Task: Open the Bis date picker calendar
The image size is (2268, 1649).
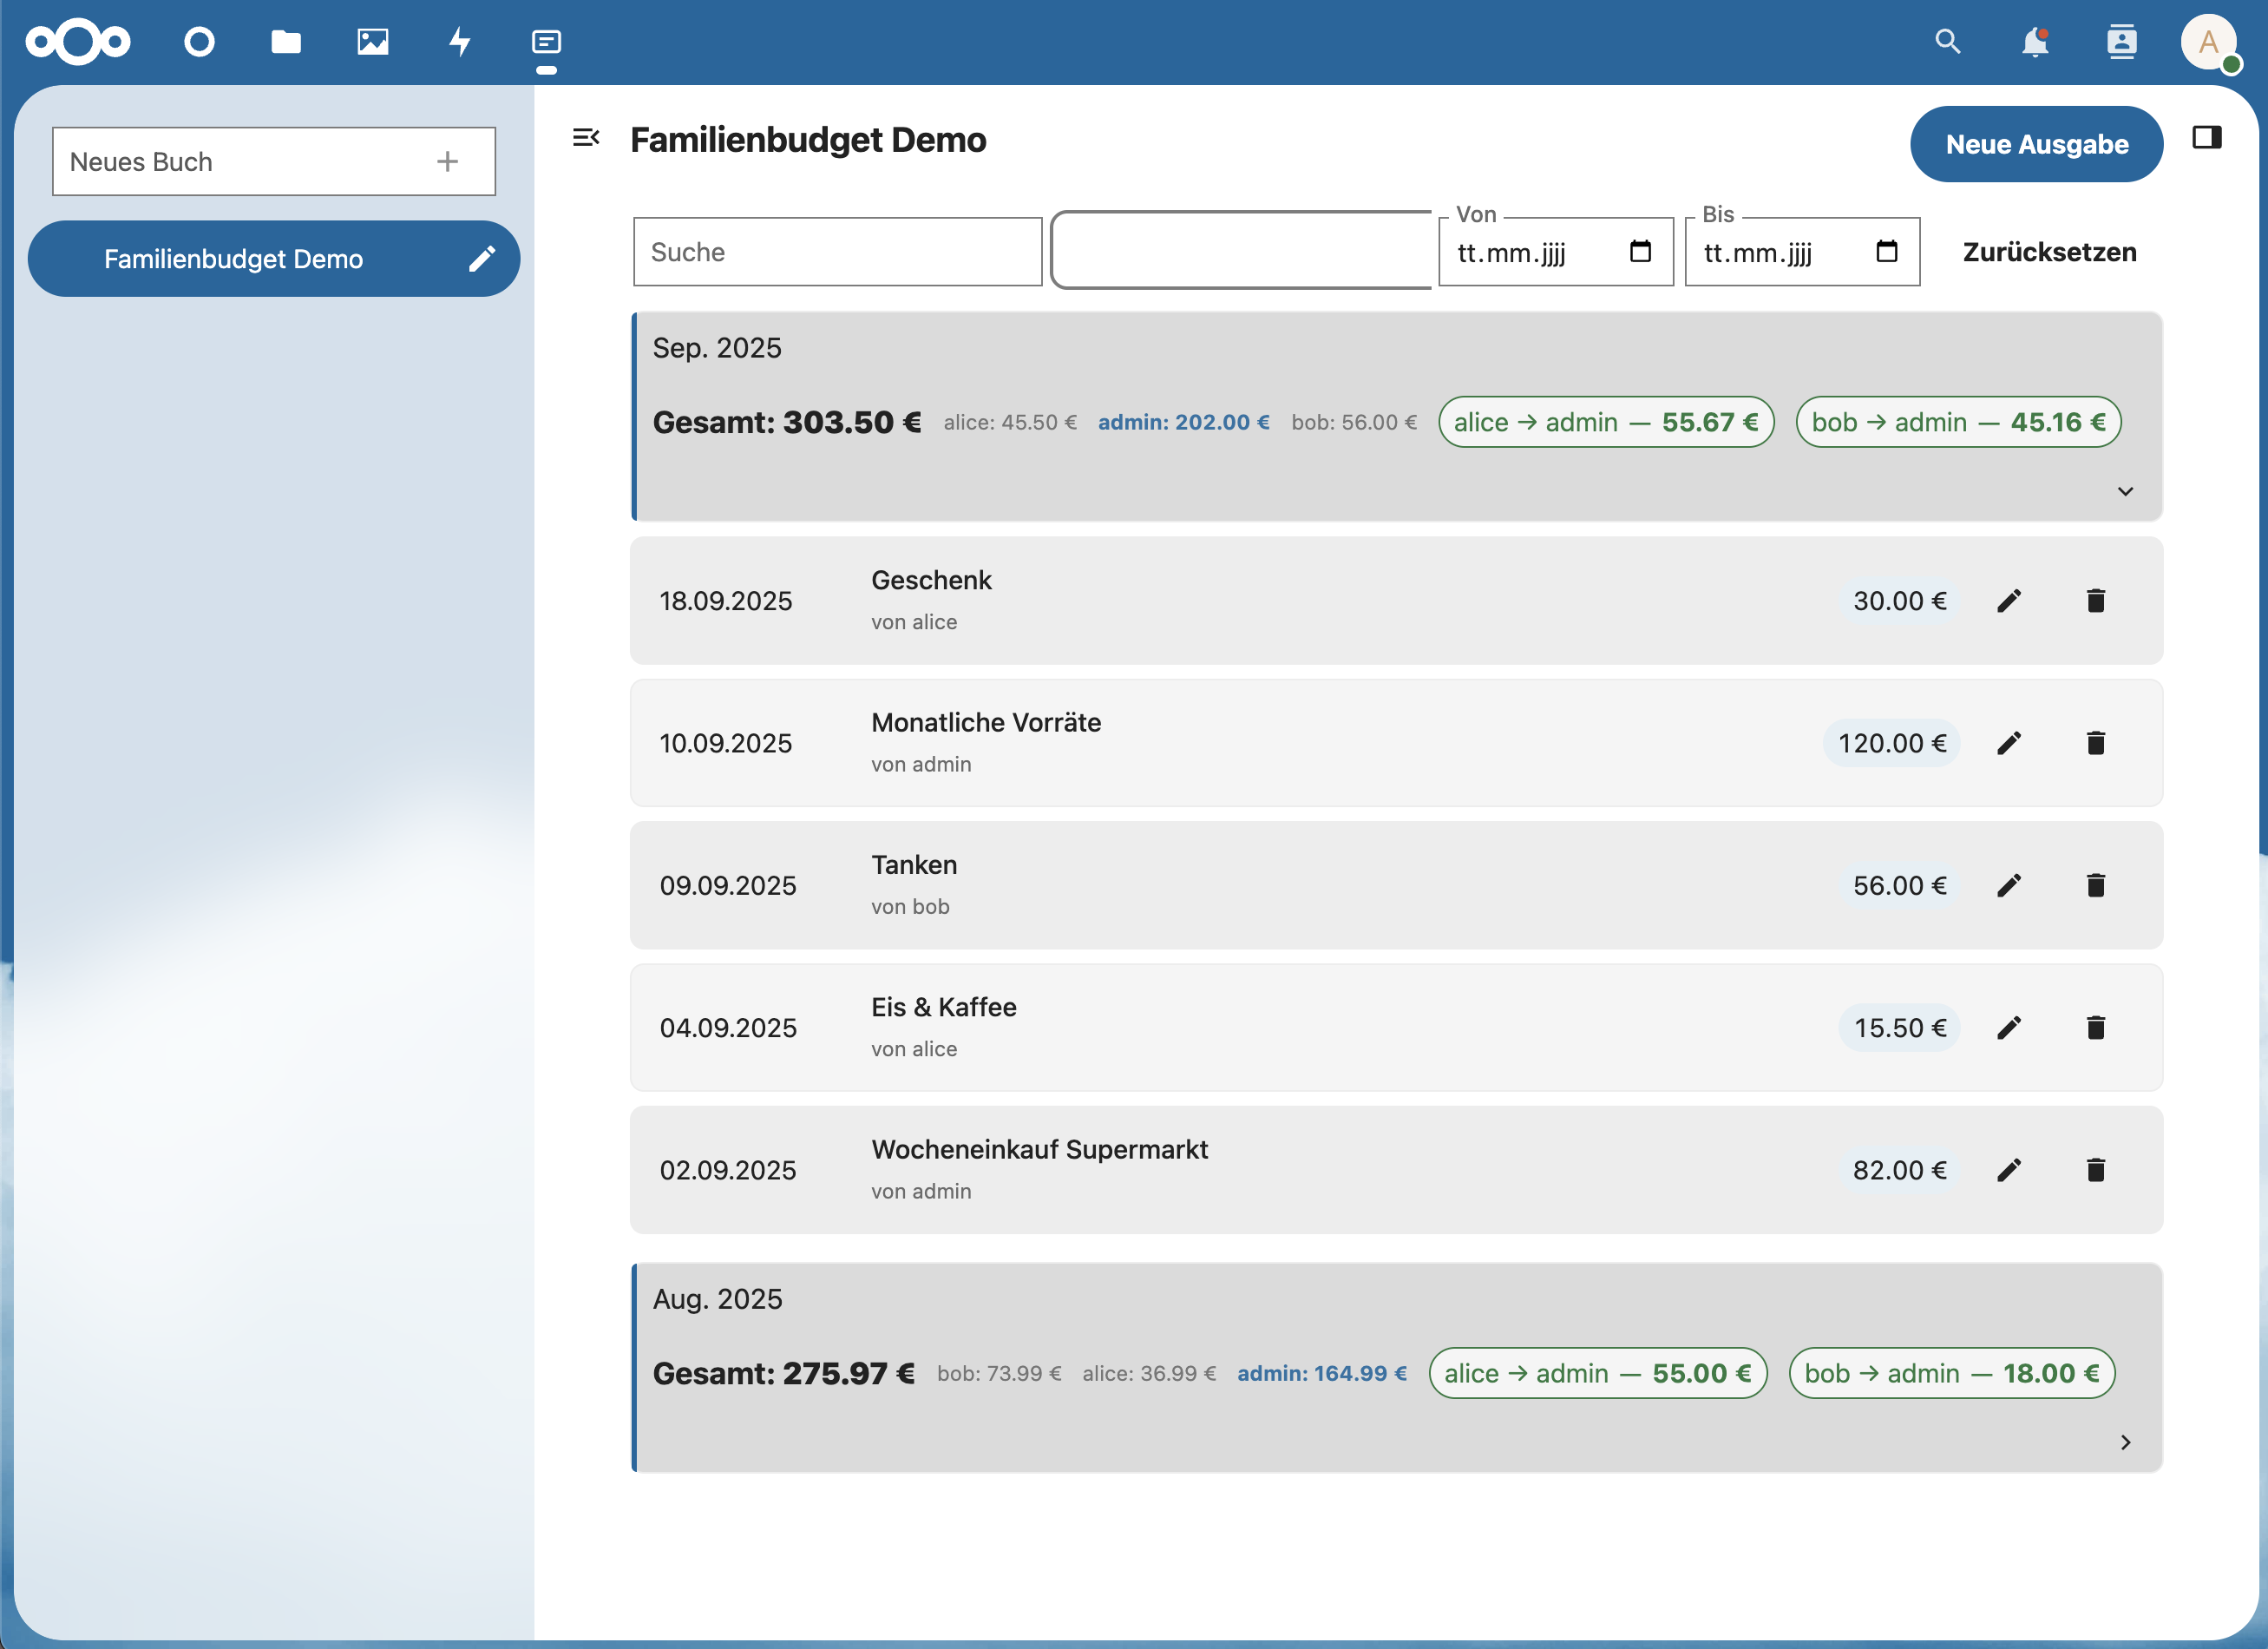Action: pyautogui.click(x=1886, y=252)
